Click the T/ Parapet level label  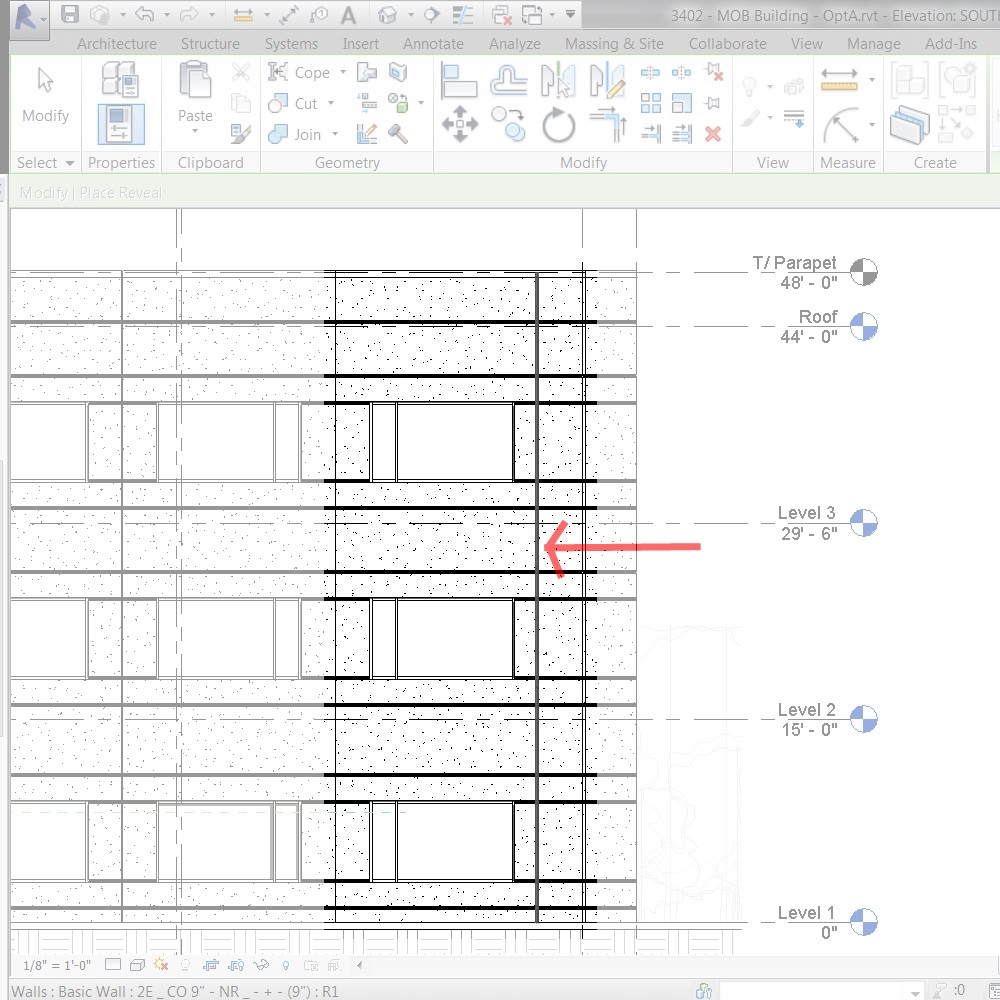coord(794,263)
